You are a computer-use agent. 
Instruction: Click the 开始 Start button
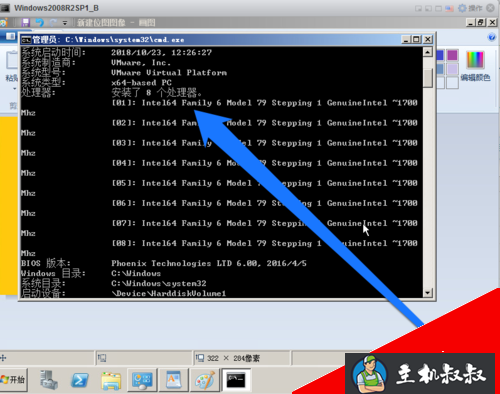pyautogui.click(x=13, y=380)
